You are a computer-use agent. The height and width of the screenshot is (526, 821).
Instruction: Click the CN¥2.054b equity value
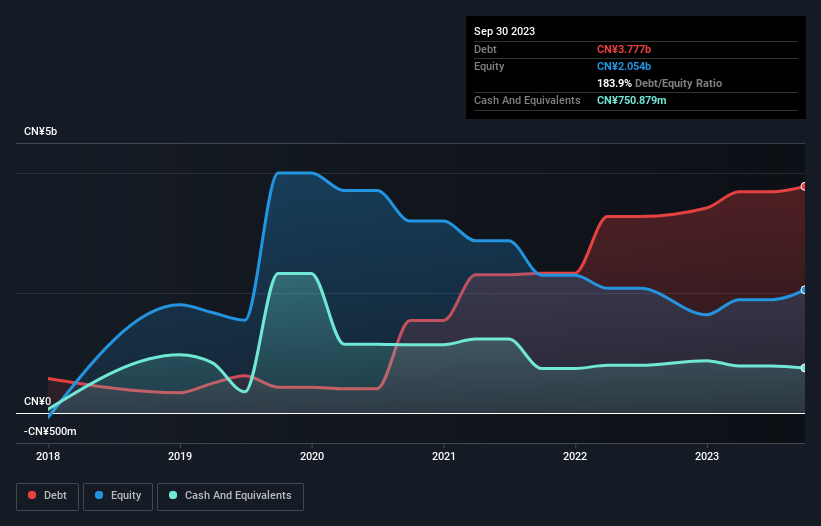click(624, 66)
